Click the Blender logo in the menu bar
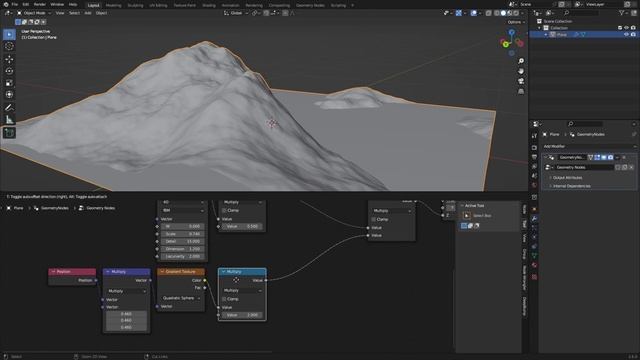This screenshot has width=640, height=360. [5, 4]
